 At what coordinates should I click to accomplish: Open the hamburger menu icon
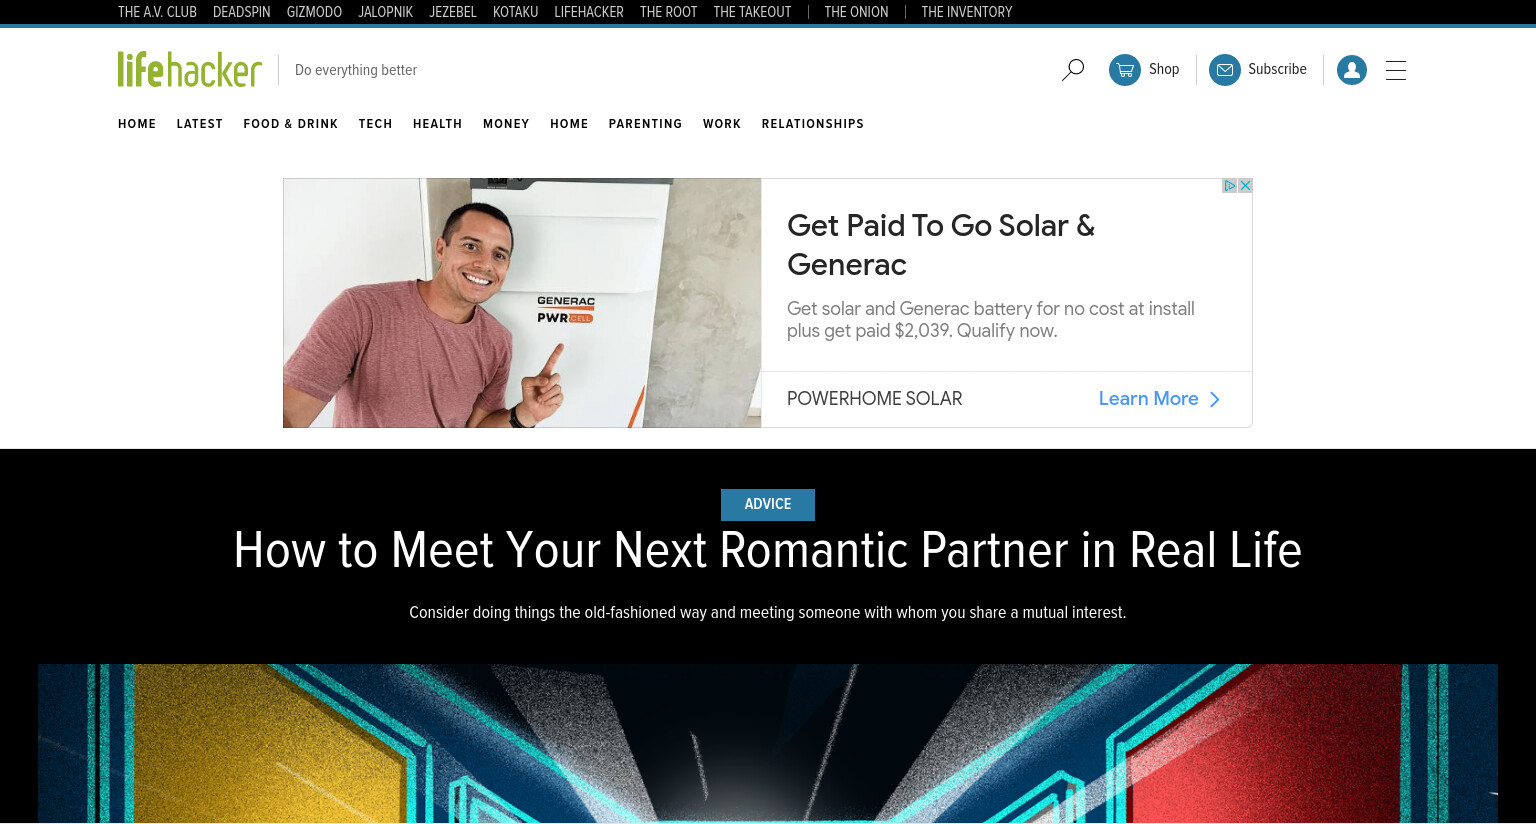[1396, 70]
